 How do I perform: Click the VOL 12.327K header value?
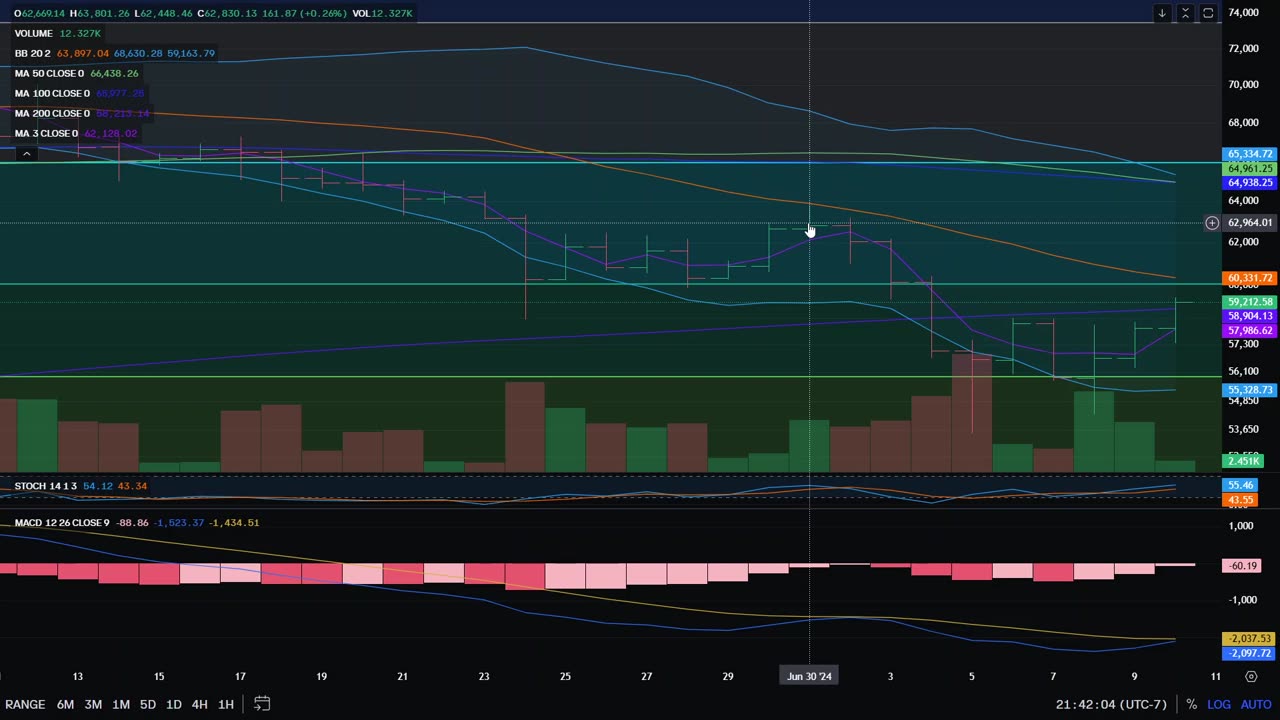(384, 13)
